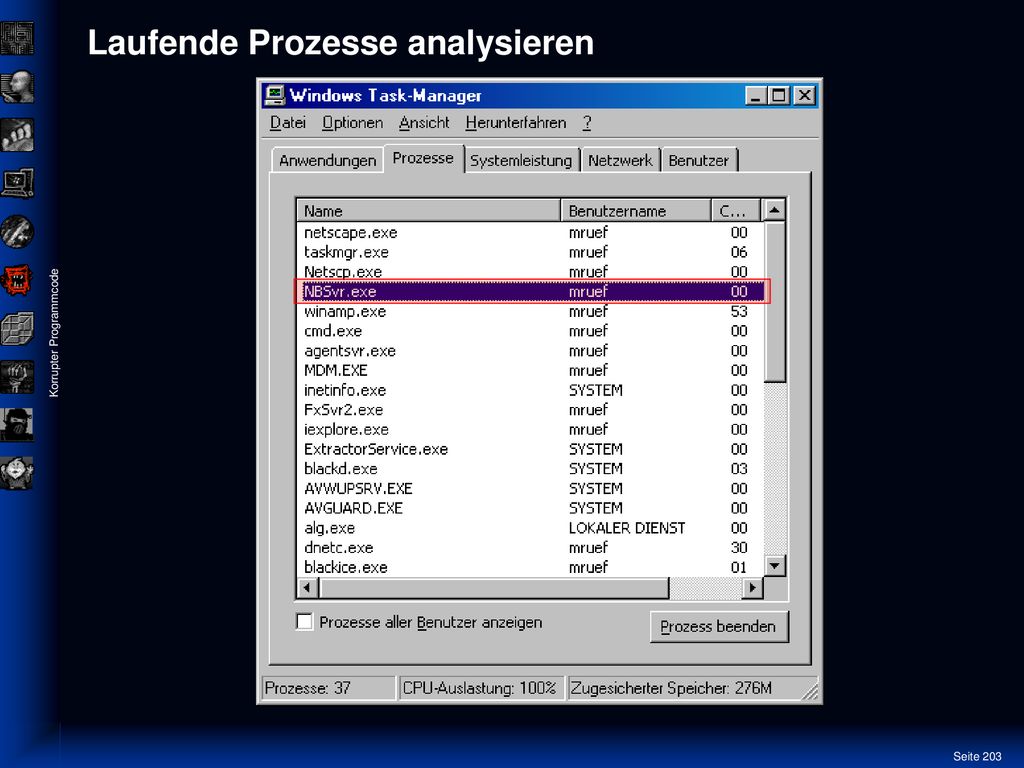Open the Datei menu
Screen dimensions: 1024x768
(288, 123)
